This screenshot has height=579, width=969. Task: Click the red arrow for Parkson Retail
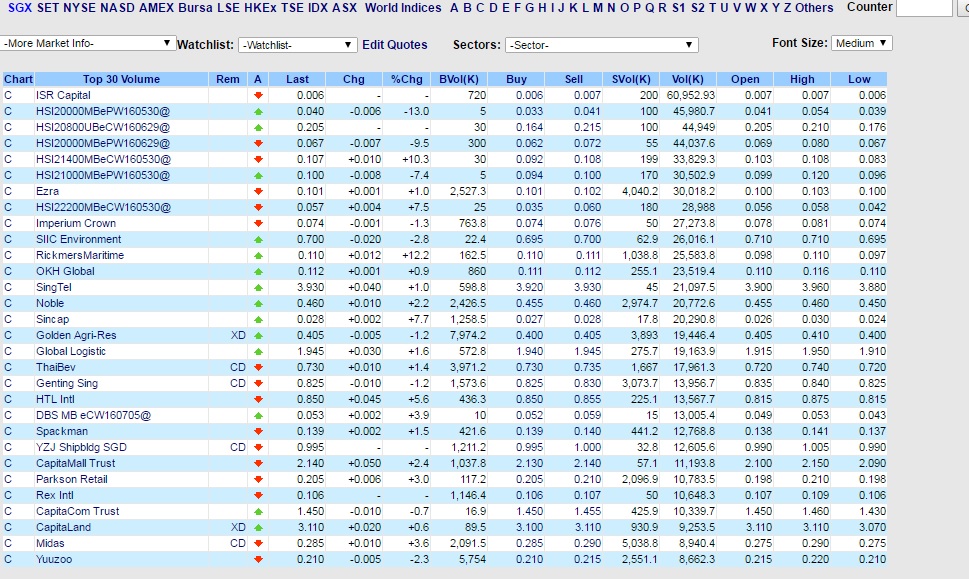pos(258,480)
